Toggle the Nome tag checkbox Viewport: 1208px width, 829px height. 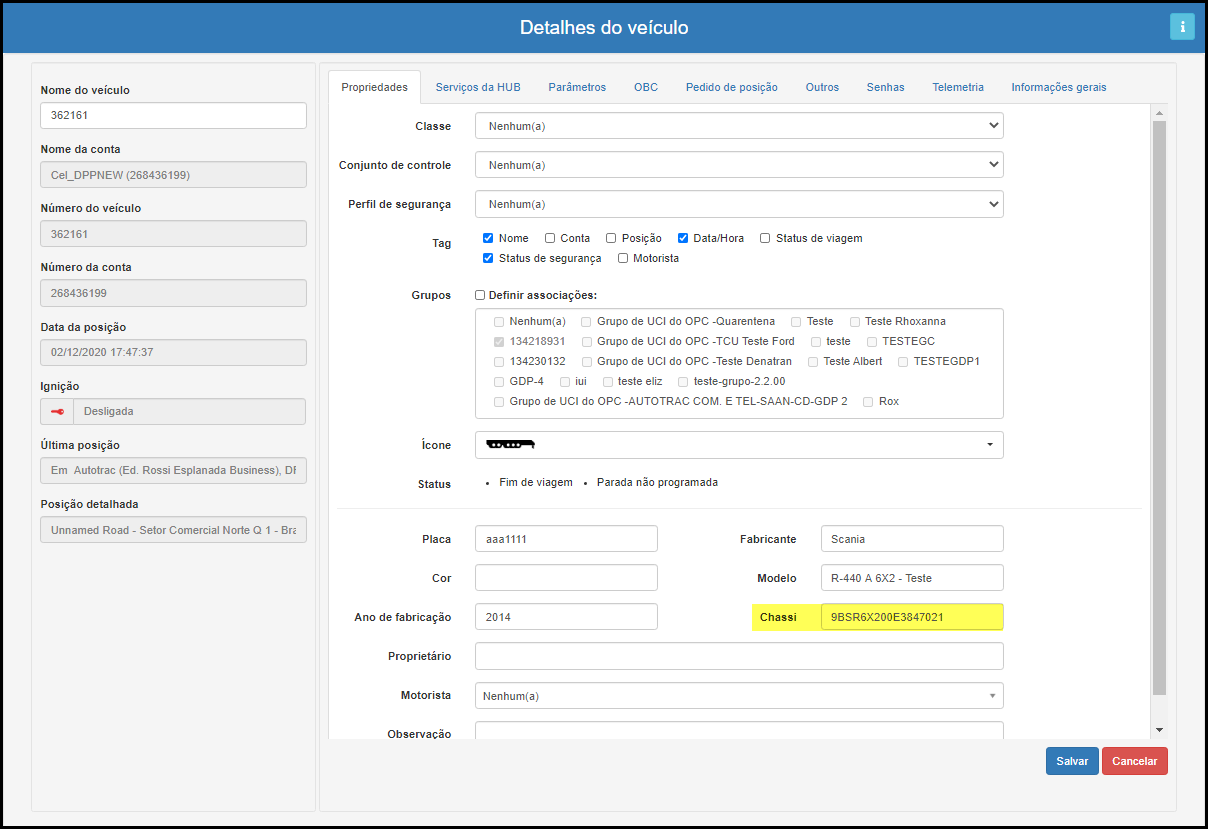pyautogui.click(x=488, y=238)
